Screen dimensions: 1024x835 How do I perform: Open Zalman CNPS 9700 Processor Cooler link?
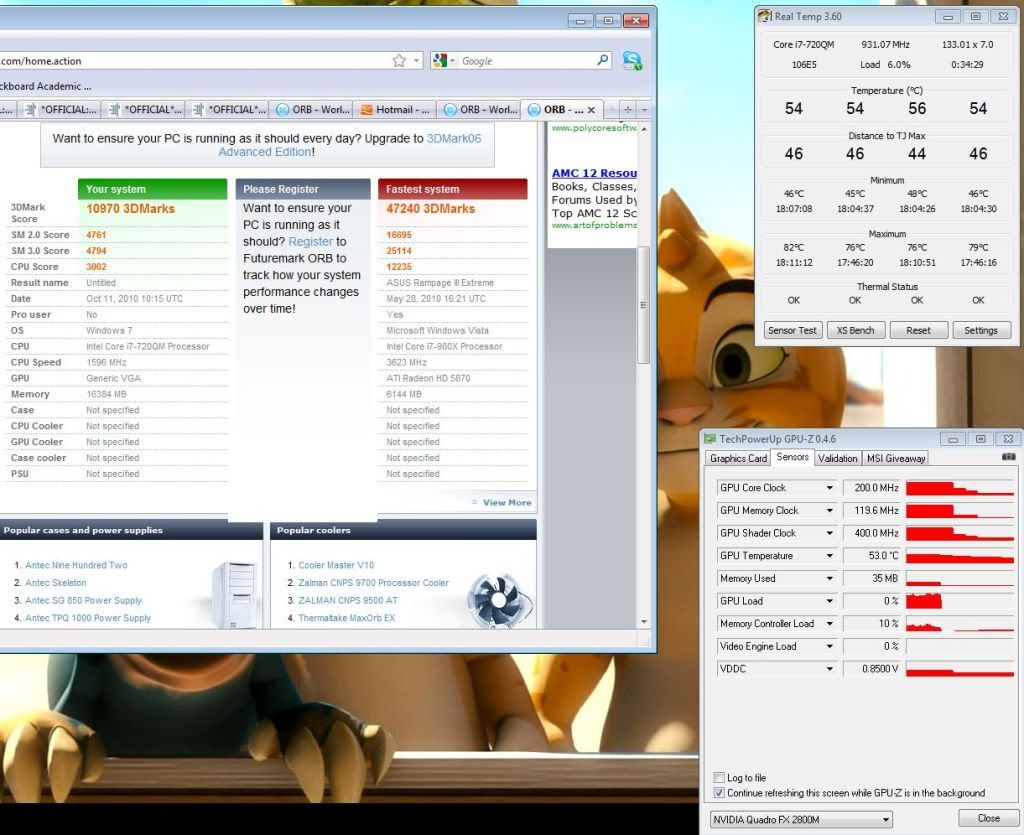click(x=374, y=583)
